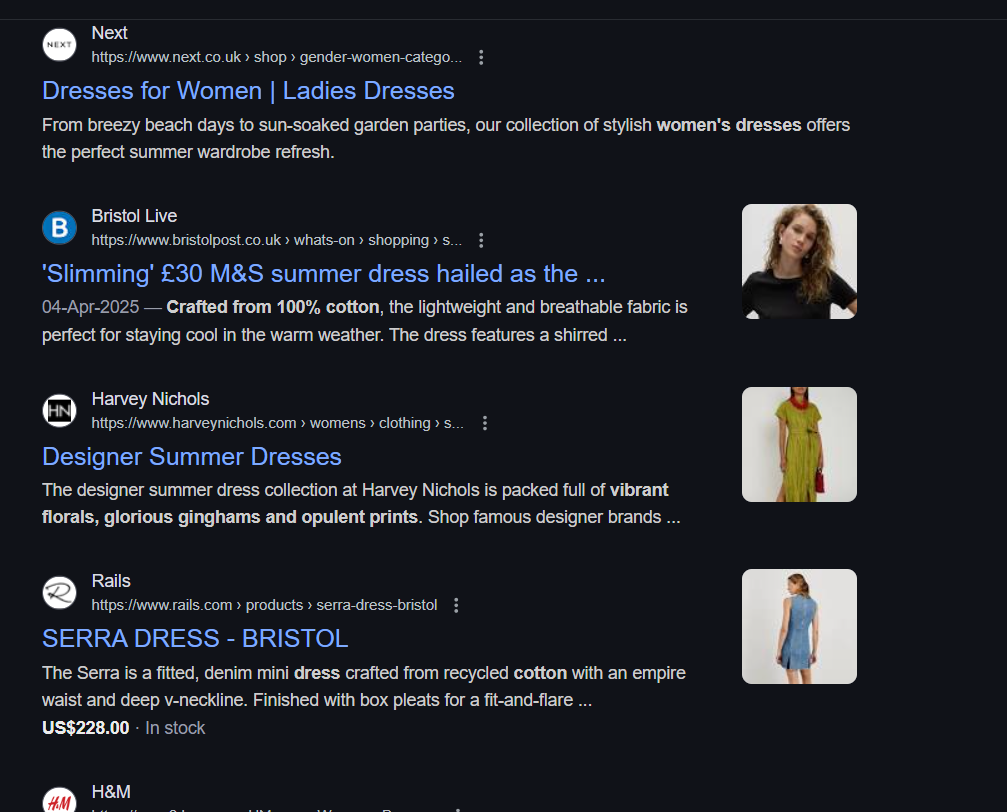This screenshot has height=812, width=1007.
Task: Click the bristolpost.co.uk URL breadcrumb
Action: pyautogui.click(x=276, y=240)
